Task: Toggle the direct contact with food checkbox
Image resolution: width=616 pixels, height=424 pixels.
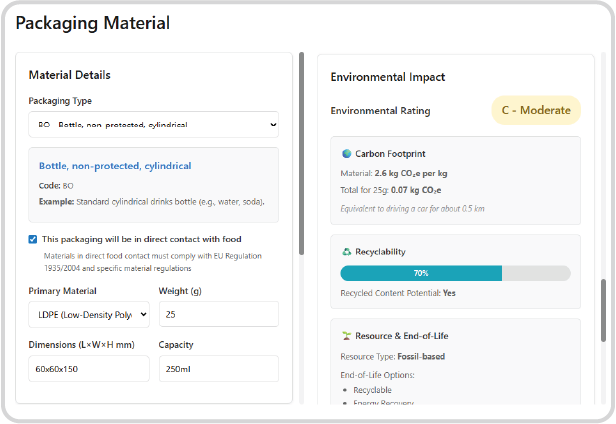Action: (x=33, y=239)
